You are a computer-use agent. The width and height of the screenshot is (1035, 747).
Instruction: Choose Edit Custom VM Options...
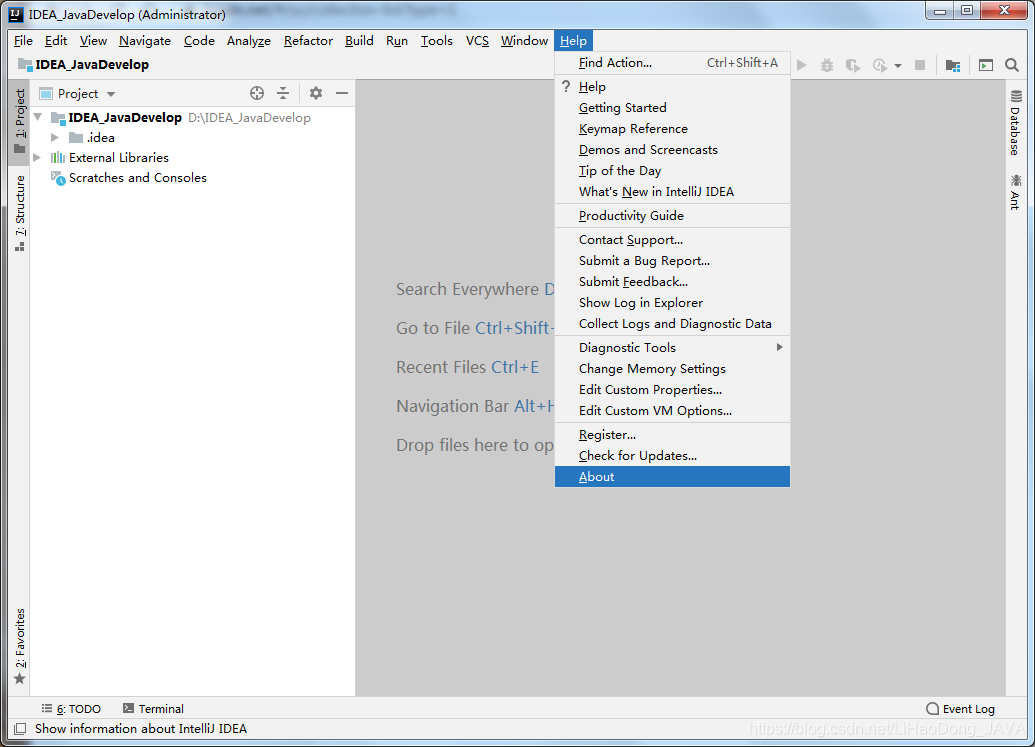tap(672, 410)
